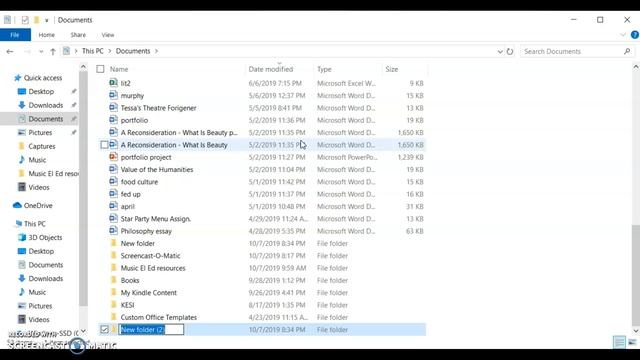Check the box for A Reconsideration - What Is Beauty
This screenshot has height=360, width=640.
click(x=104, y=145)
